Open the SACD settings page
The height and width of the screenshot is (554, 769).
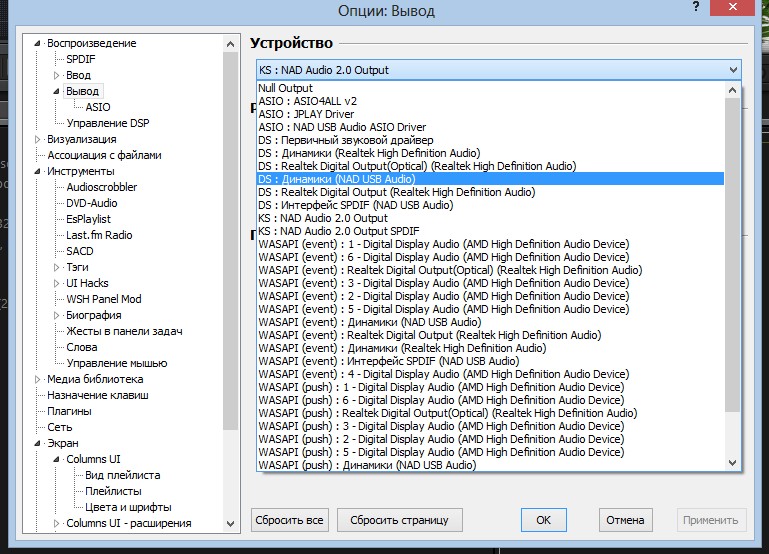[79, 251]
